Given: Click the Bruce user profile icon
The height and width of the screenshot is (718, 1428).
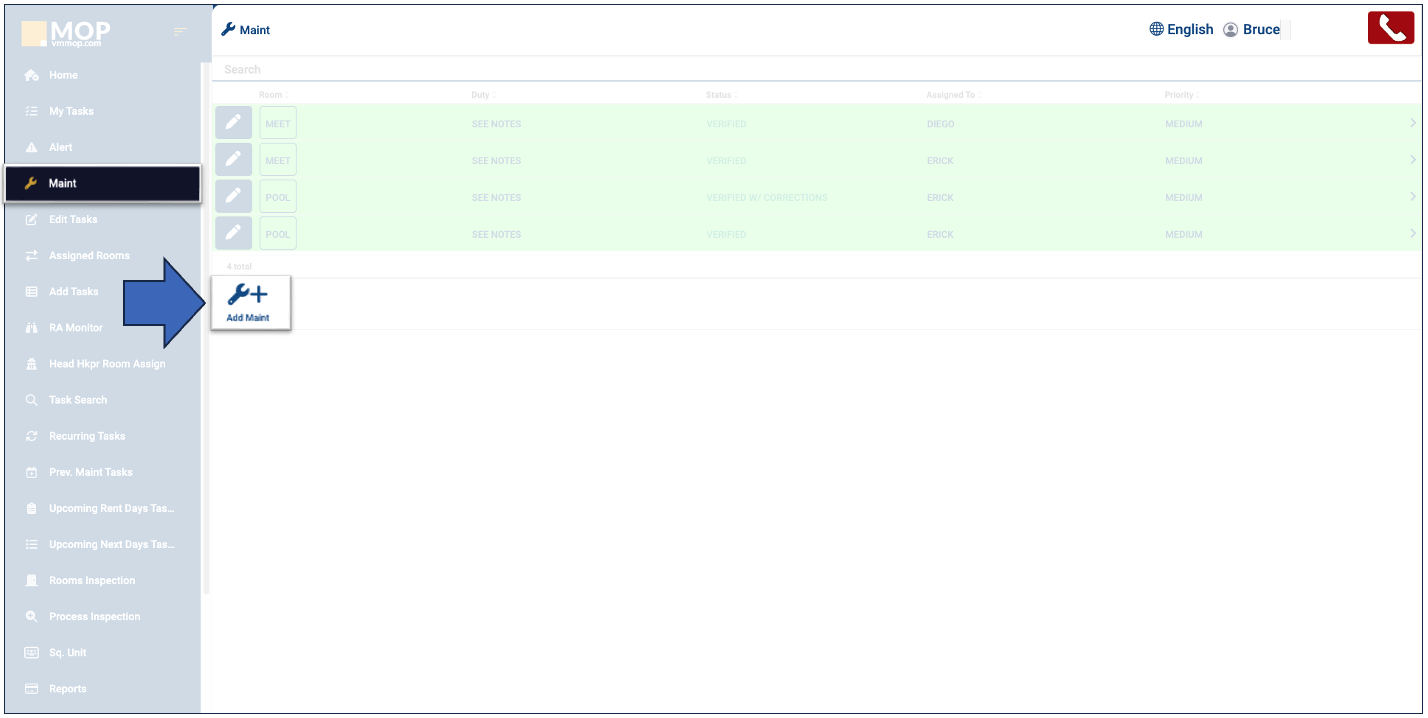Looking at the screenshot, I should (1231, 30).
